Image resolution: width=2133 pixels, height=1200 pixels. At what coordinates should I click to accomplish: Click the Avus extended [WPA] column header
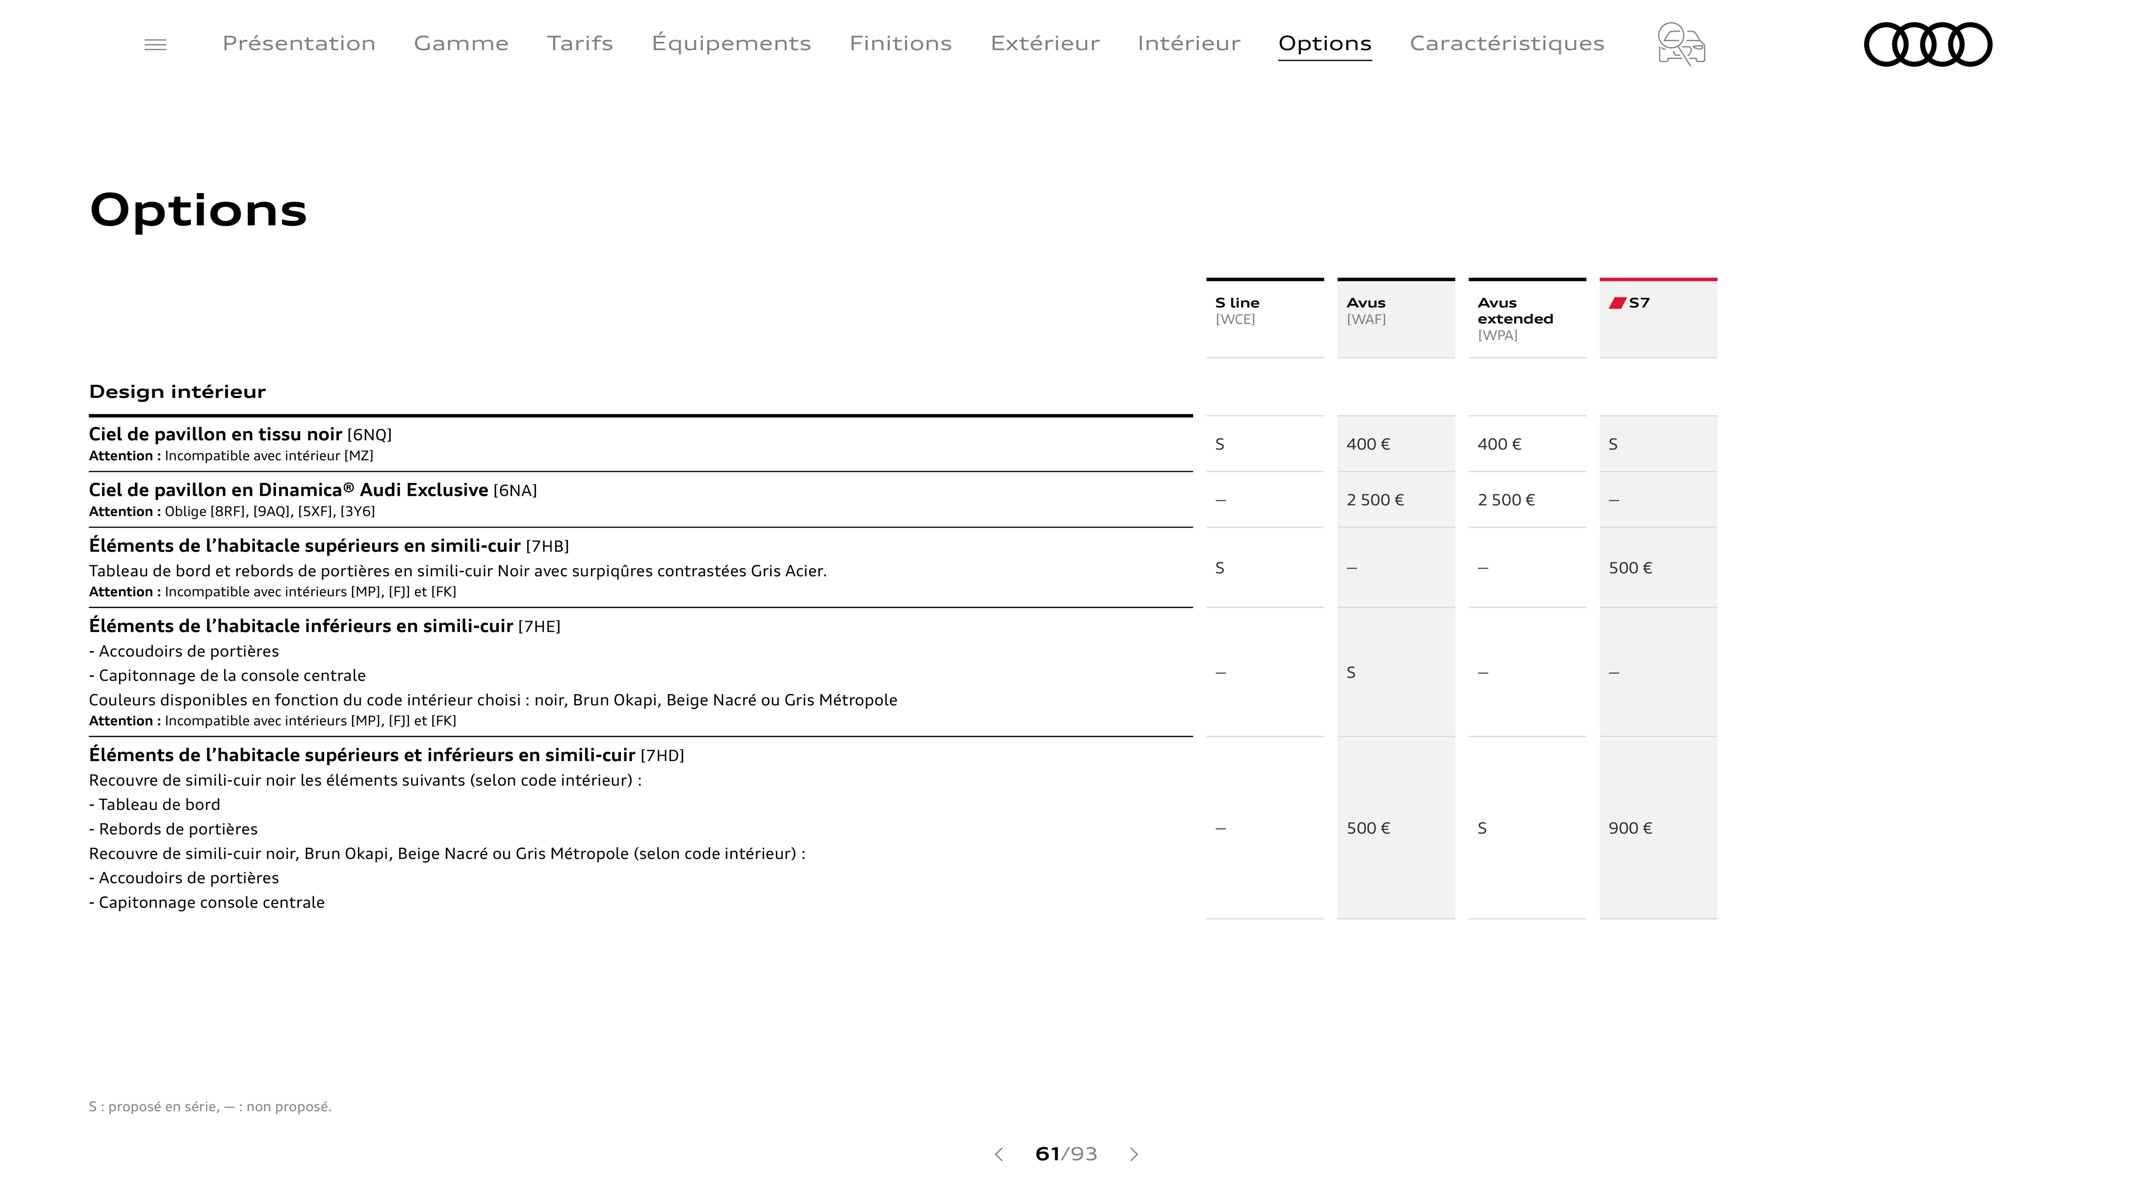point(1527,318)
